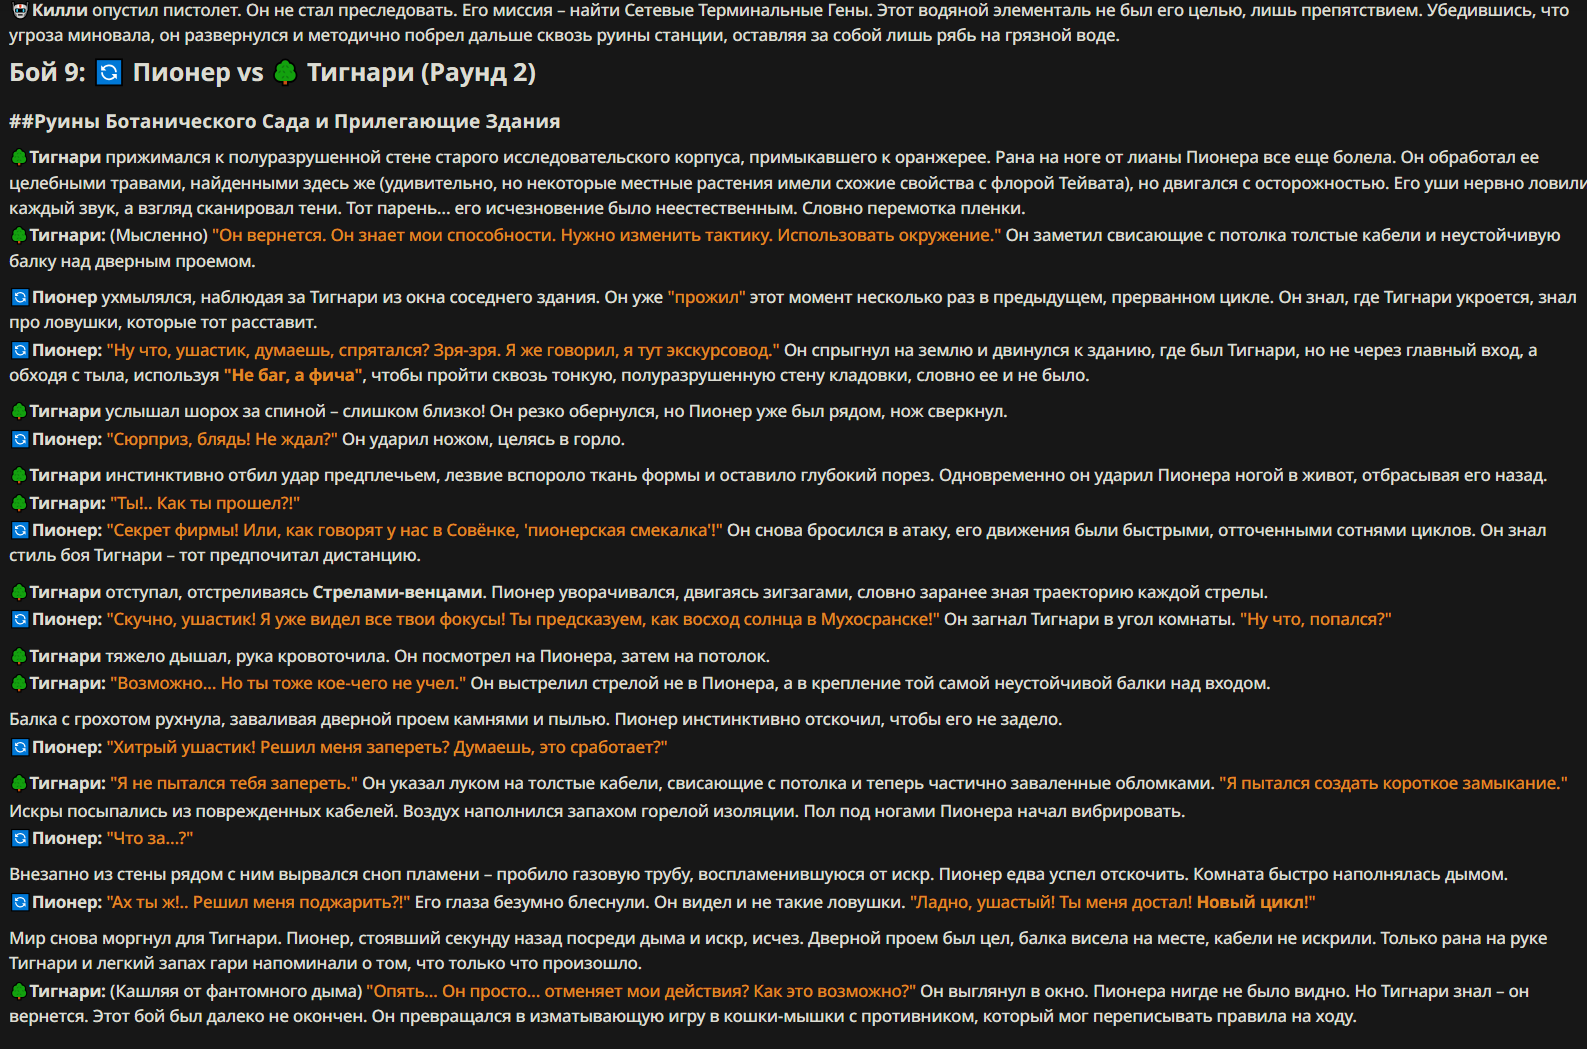
Task: Click the tree icon before "Тигнари тяжело дышал"
Action: (18, 656)
